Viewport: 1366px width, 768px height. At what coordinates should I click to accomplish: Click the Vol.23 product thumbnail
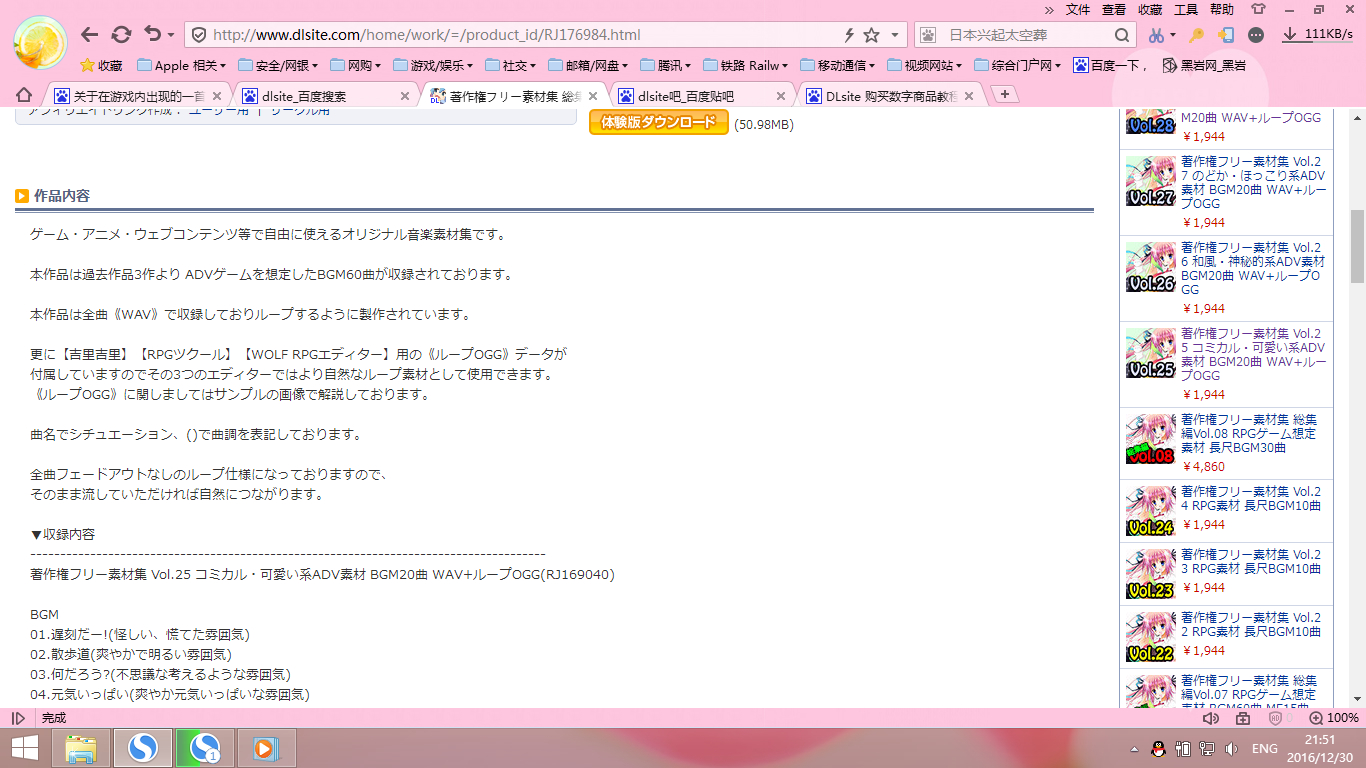(1150, 574)
